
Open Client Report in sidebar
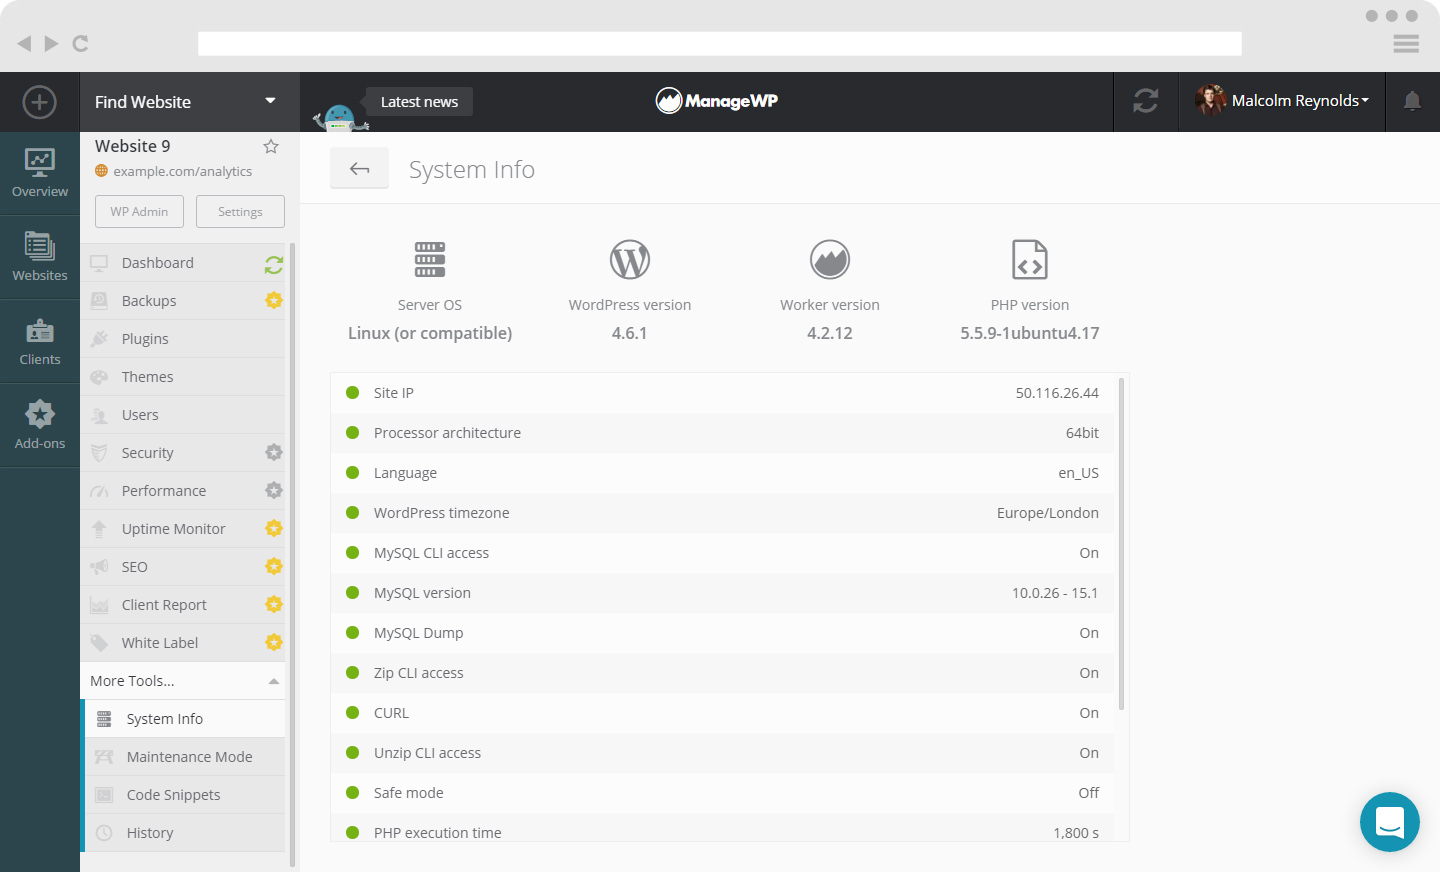(183, 605)
